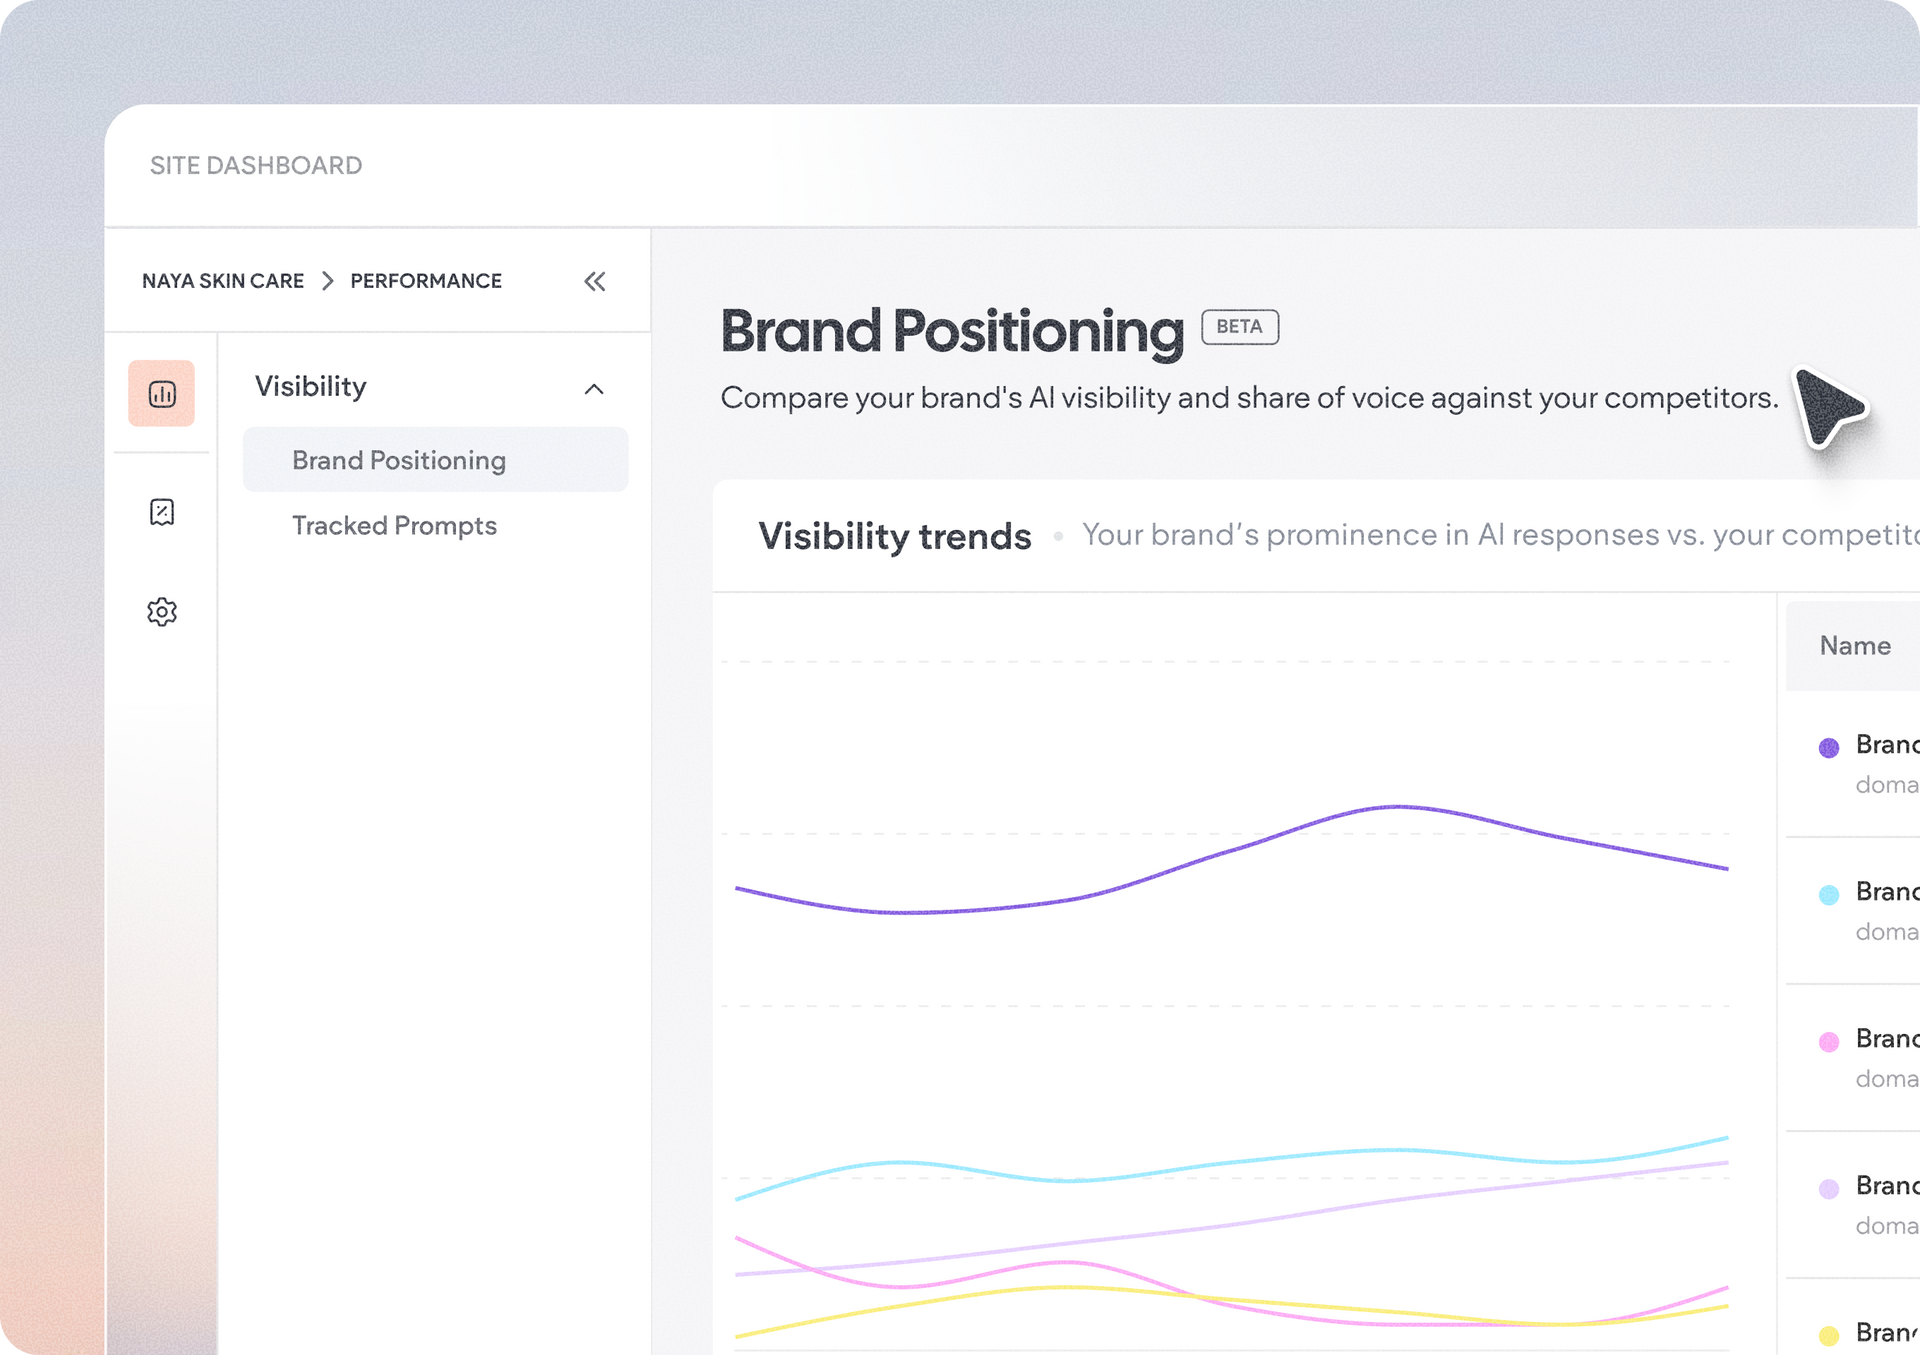Viewport: 1920px width, 1355px height.
Task: Click the Name column header
Action: click(x=1855, y=646)
